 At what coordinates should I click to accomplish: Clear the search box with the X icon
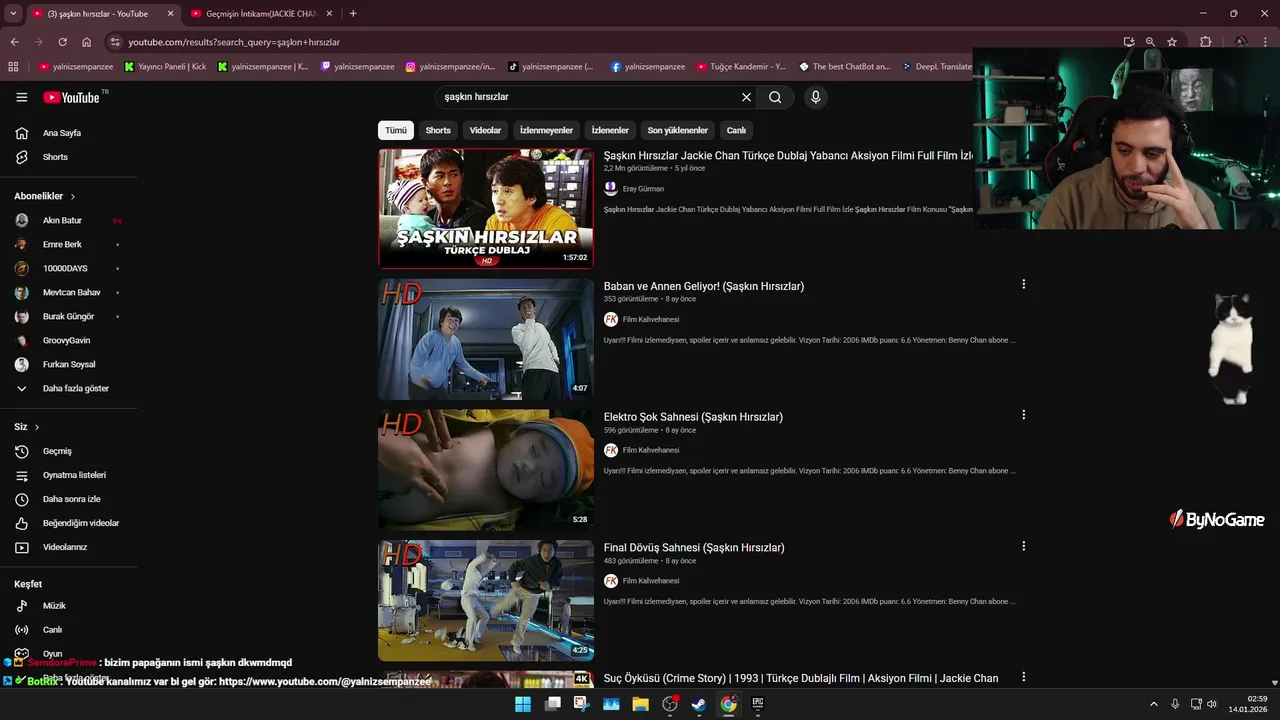click(x=746, y=97)
